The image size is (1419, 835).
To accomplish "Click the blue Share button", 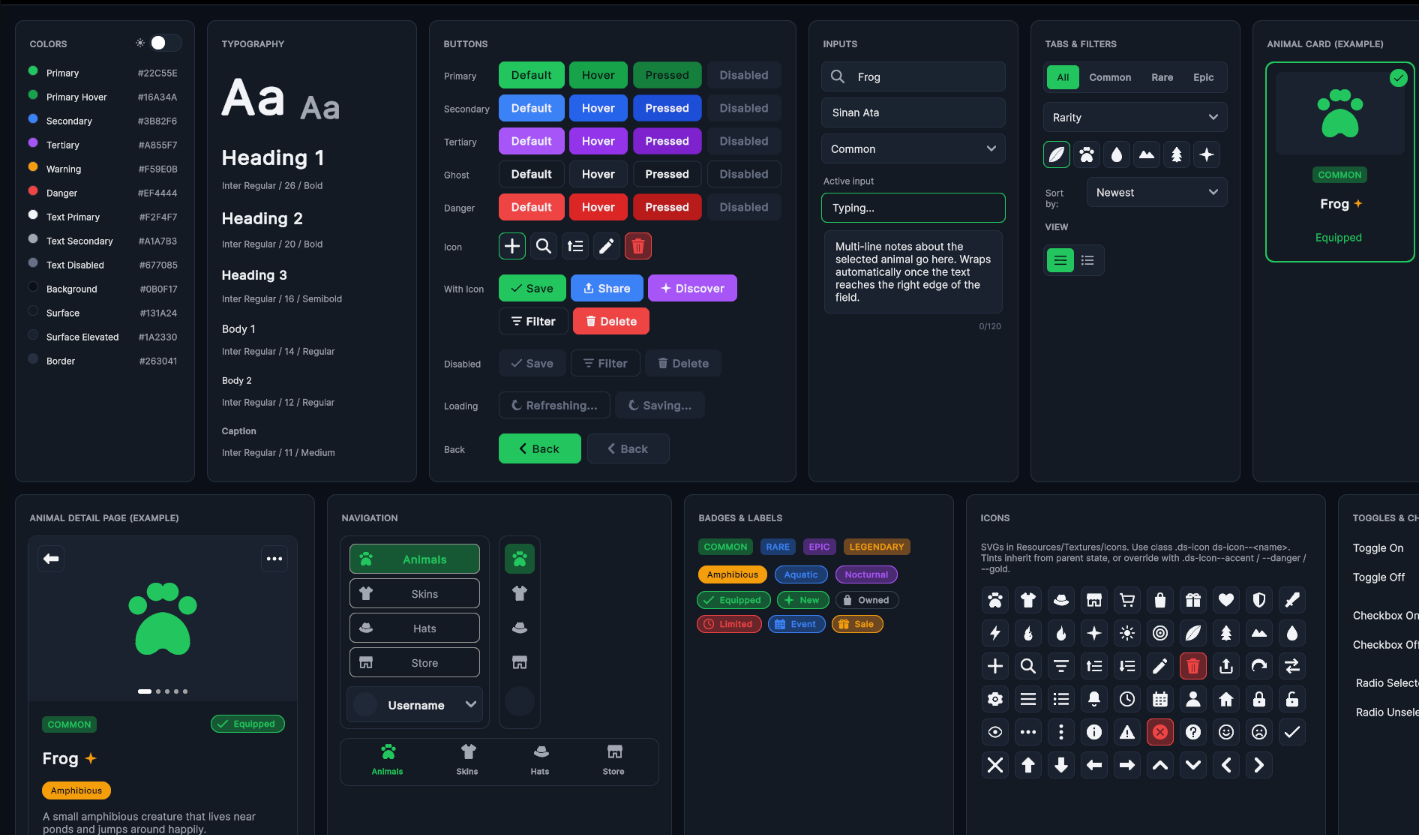I will click(607, 288).
